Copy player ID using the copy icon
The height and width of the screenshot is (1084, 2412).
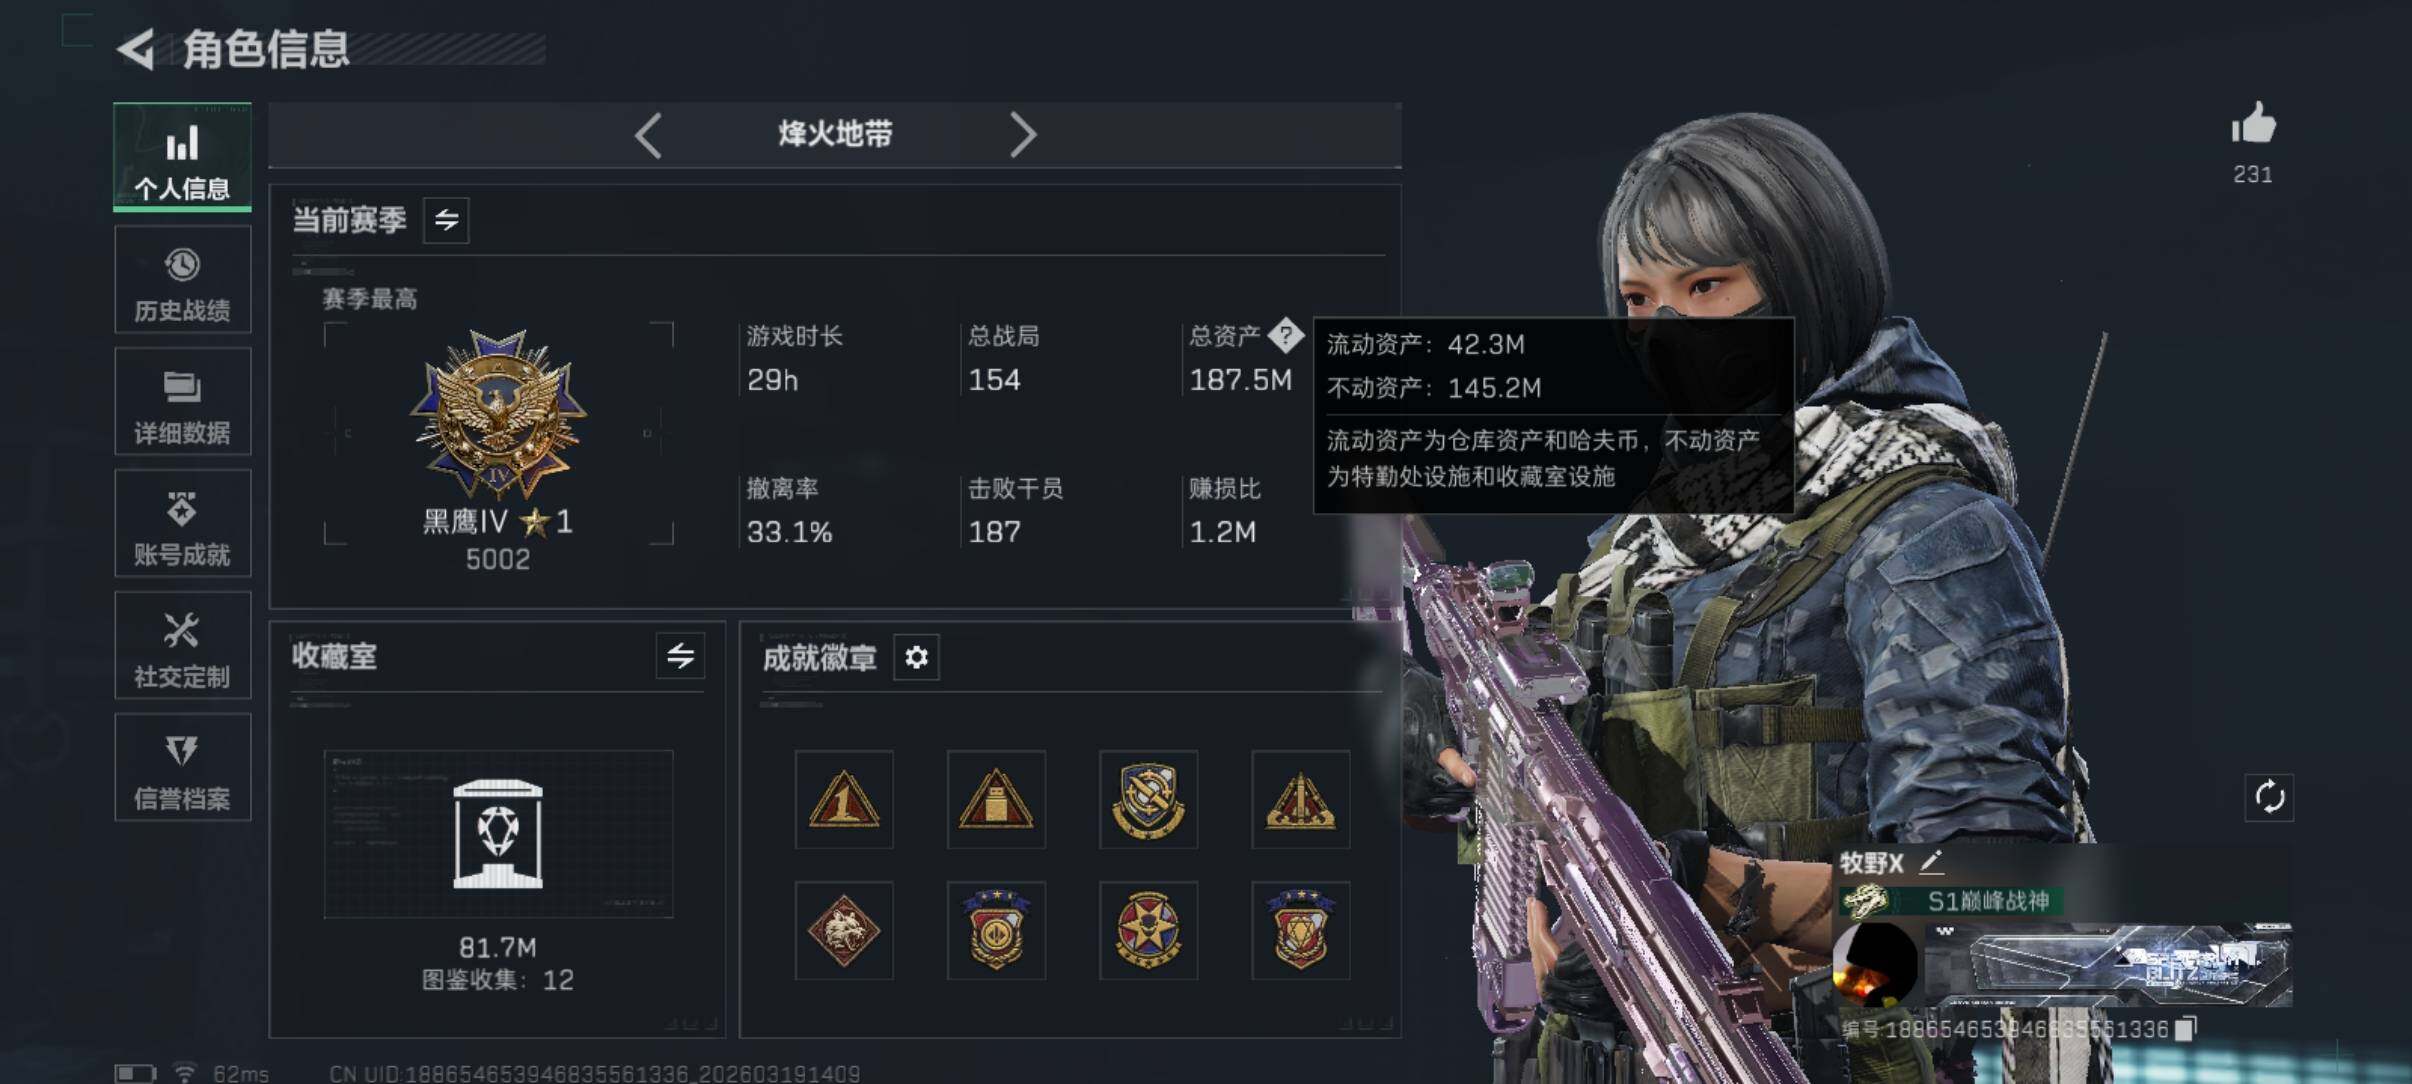point(2186,1029)
